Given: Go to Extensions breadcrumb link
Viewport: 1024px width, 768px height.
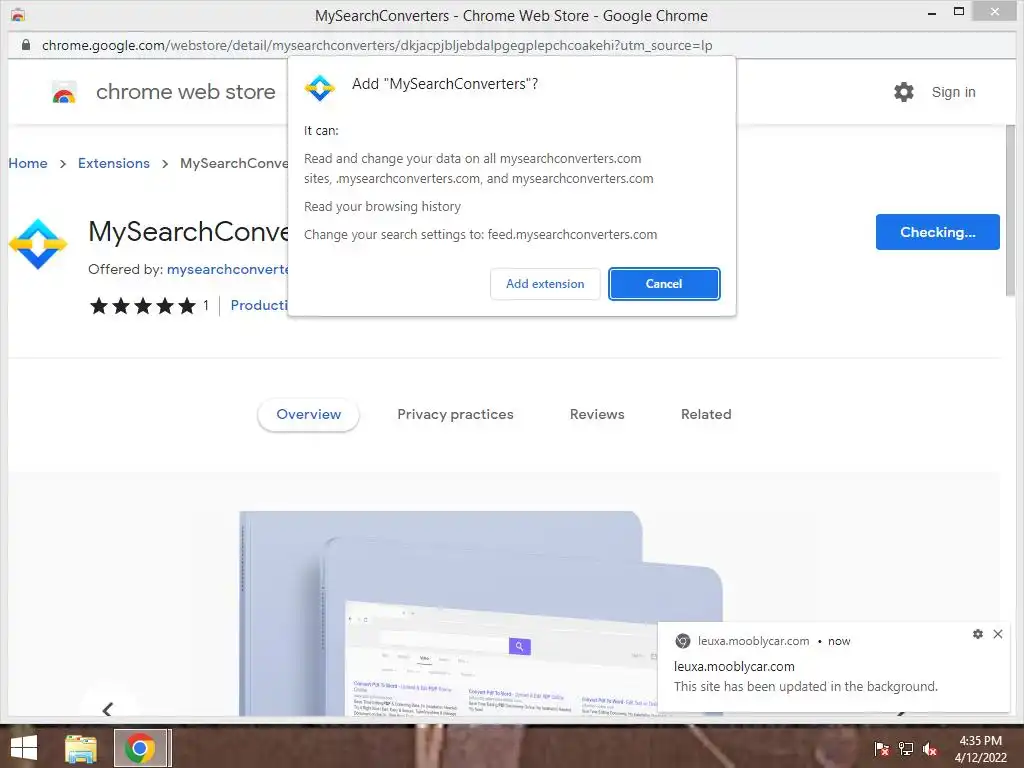Looking at the screenshot, I should tap(114, 163).
